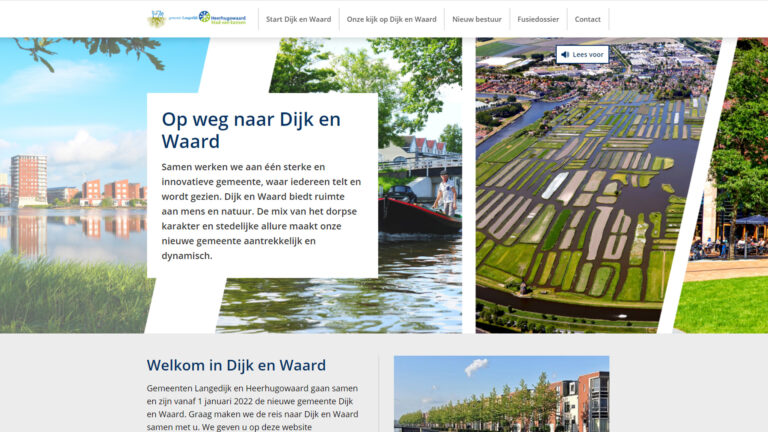
Task: Click the Heerhugowaard Stad van Kansen logo
Action: 222,18
